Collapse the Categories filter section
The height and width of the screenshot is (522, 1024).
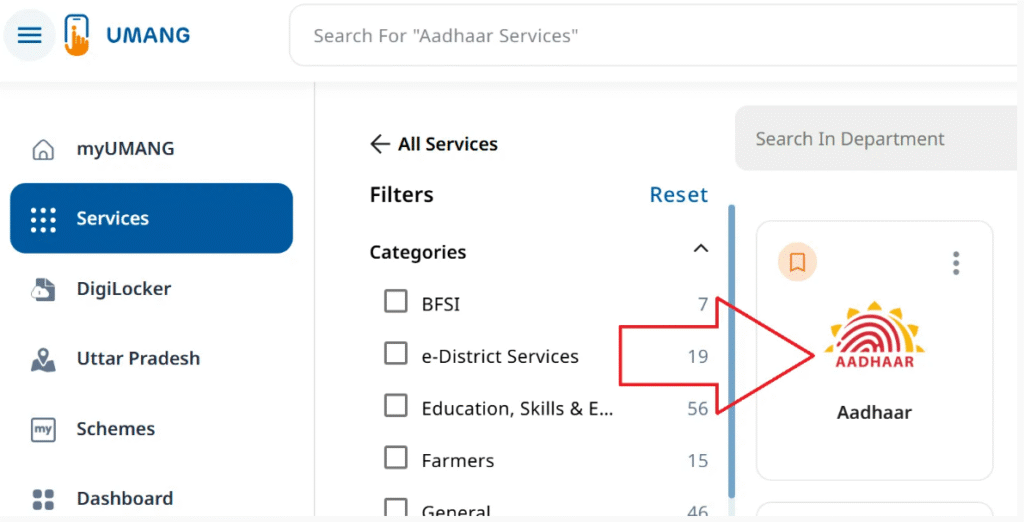pyautogui.click(x=701, y=249)
